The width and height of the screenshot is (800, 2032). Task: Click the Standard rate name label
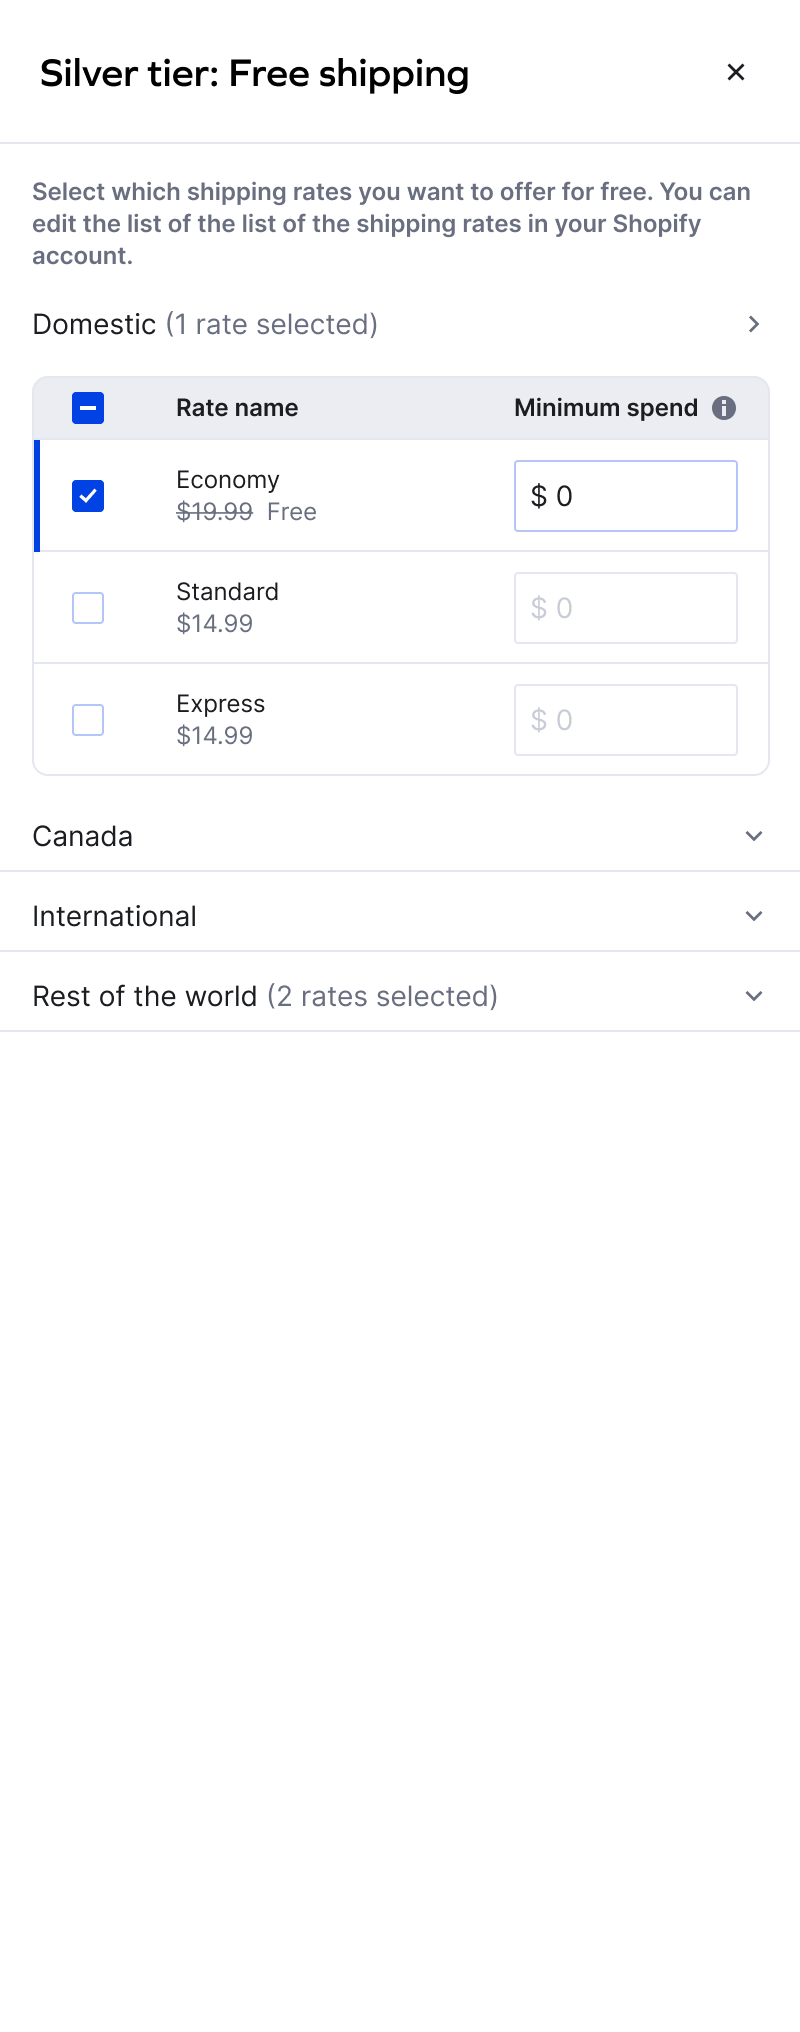(x=228, y=592)
